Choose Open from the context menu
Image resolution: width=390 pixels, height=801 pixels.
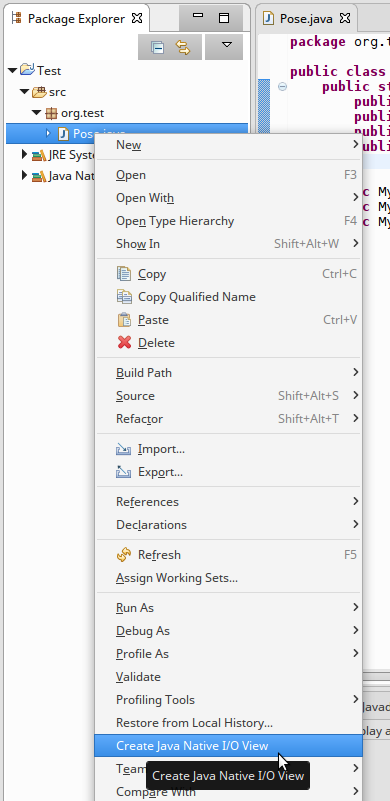[228, 175]
